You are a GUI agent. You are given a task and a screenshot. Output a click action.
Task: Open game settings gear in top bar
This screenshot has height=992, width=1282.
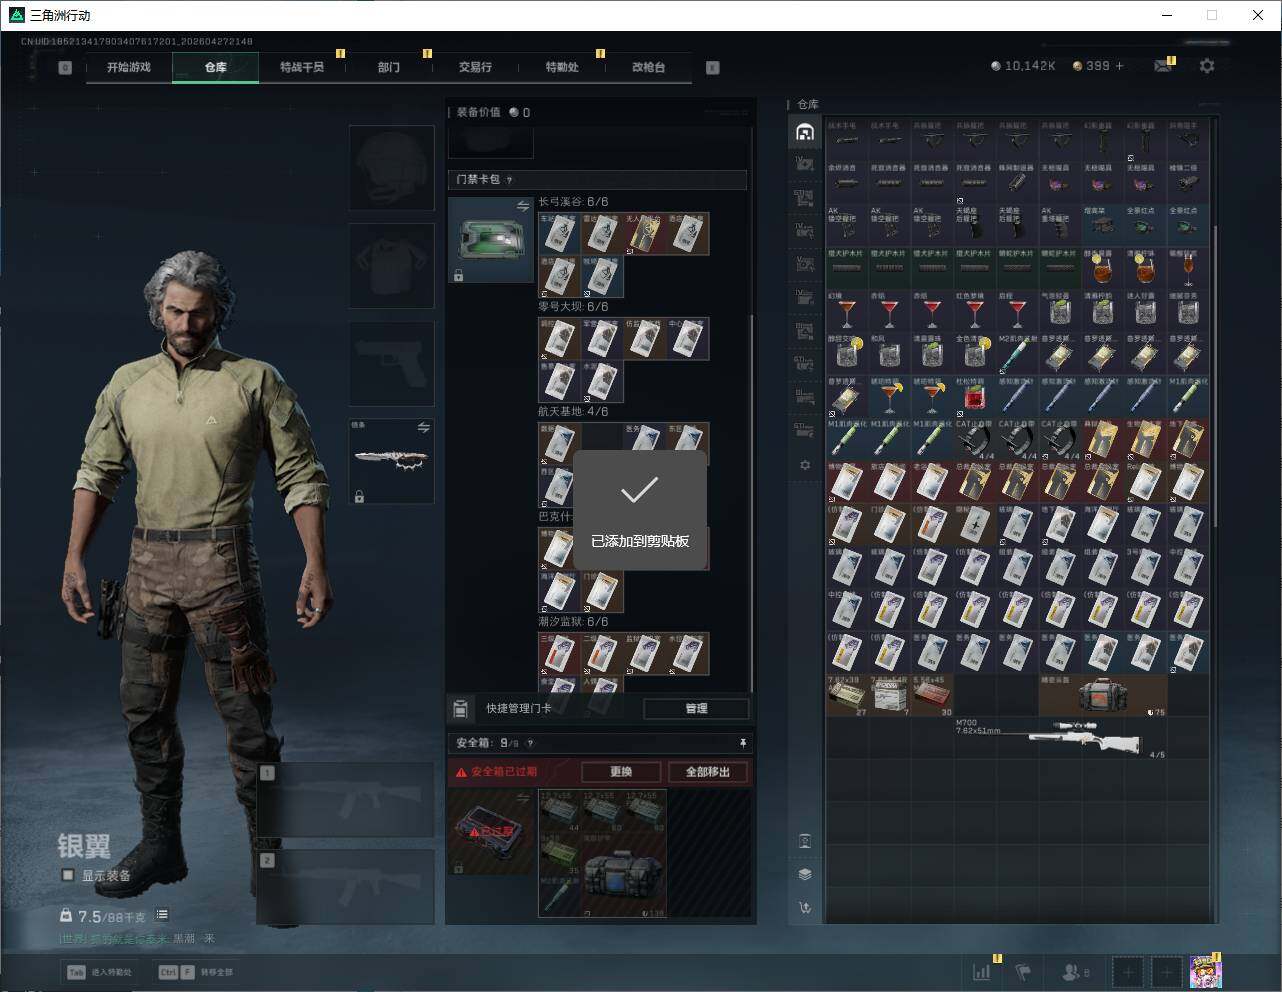1207,66
